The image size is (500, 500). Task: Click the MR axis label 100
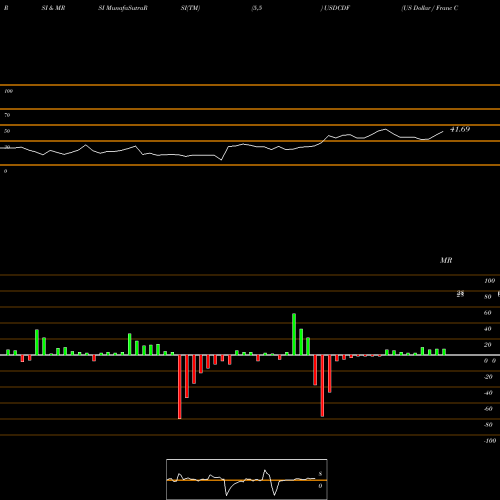pos(489,281)
